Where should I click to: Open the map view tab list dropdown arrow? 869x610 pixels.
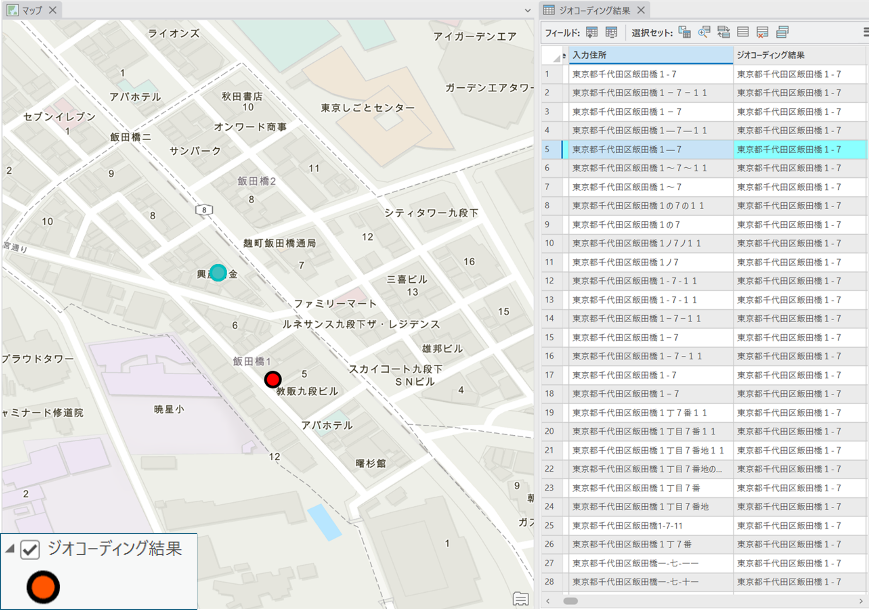coord(528,10)
